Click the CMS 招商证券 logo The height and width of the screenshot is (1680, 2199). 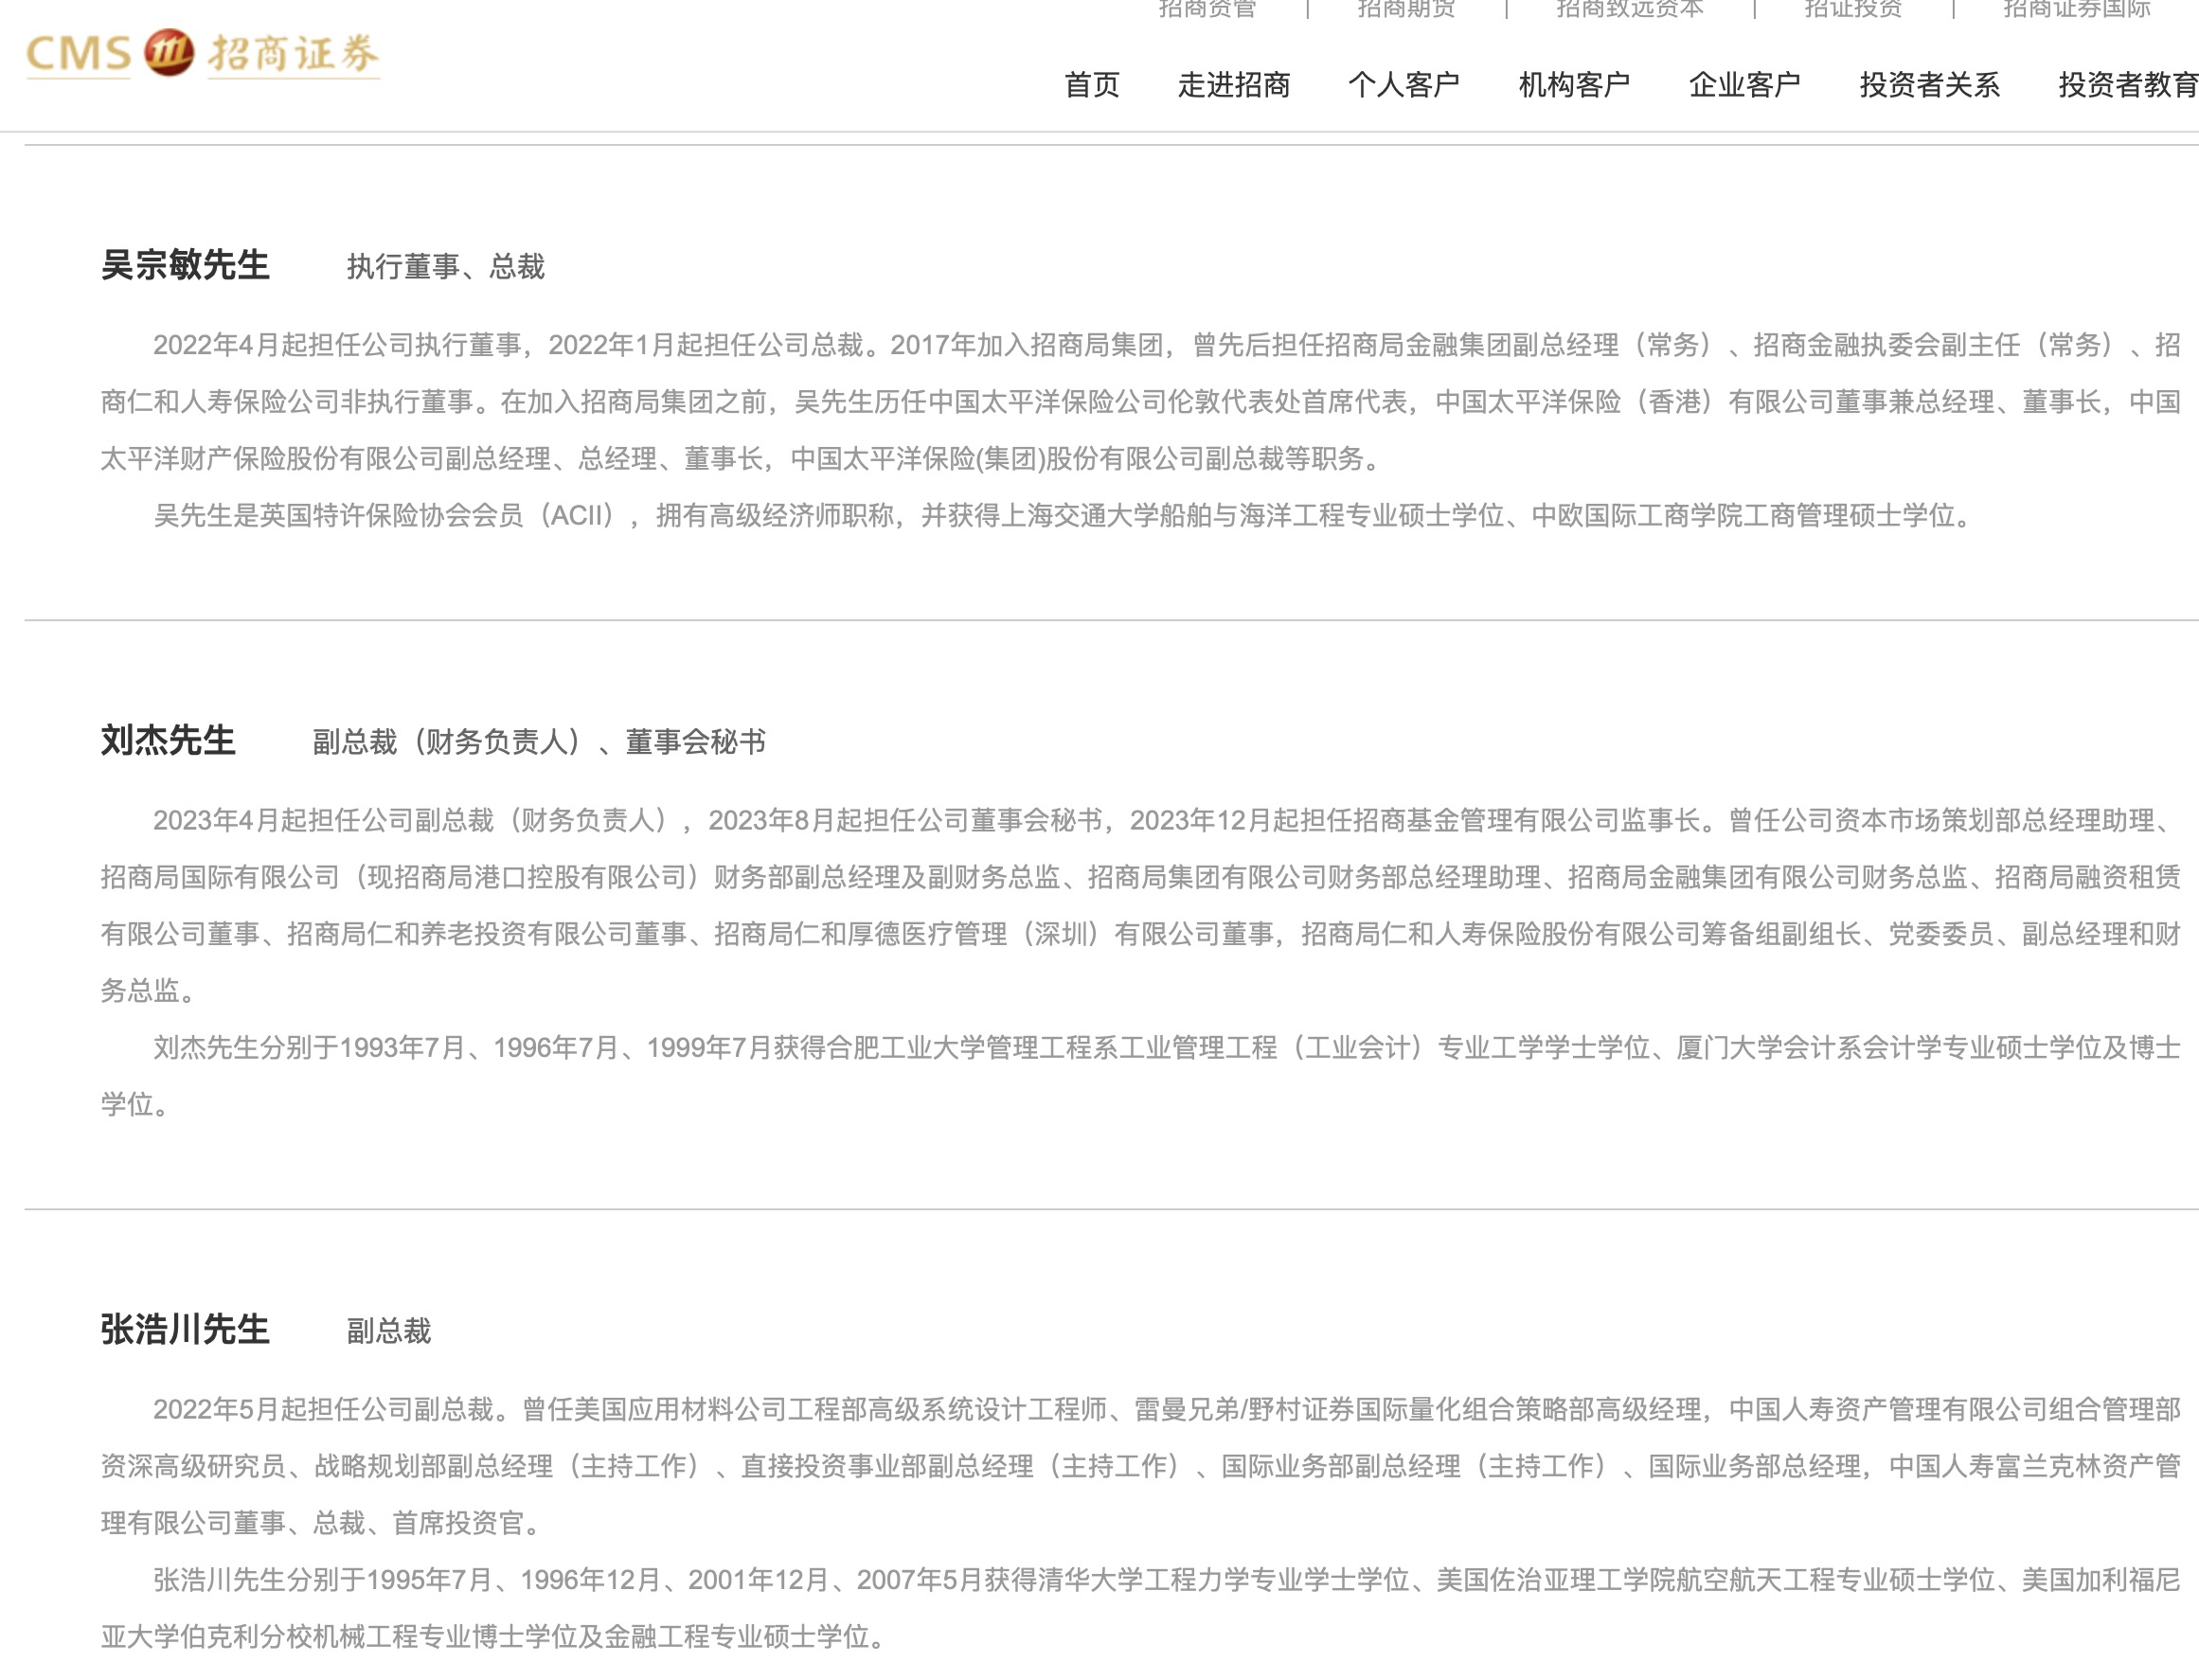tap(202, 54)
